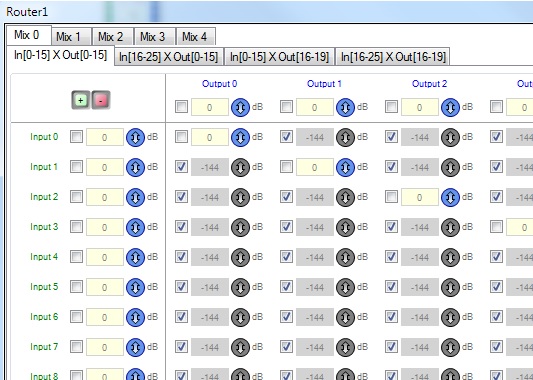533x380 pixels.
Task: Click the Output 1 gain value field
Action: coord(315,107)
